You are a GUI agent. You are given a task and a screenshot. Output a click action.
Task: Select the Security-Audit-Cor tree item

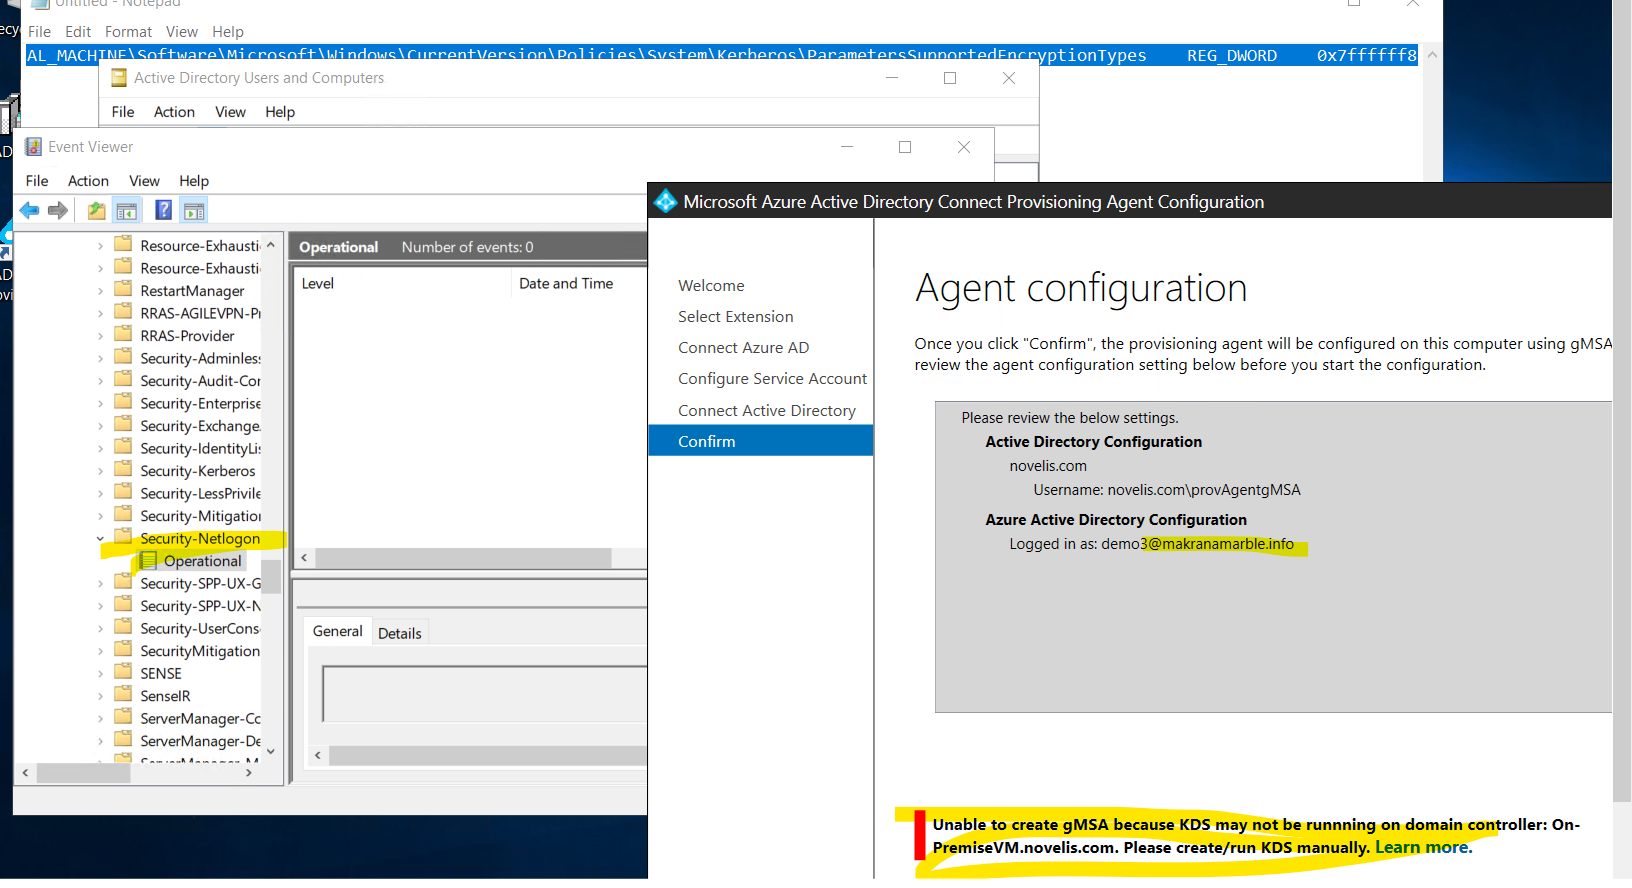[x=200, y=381]
